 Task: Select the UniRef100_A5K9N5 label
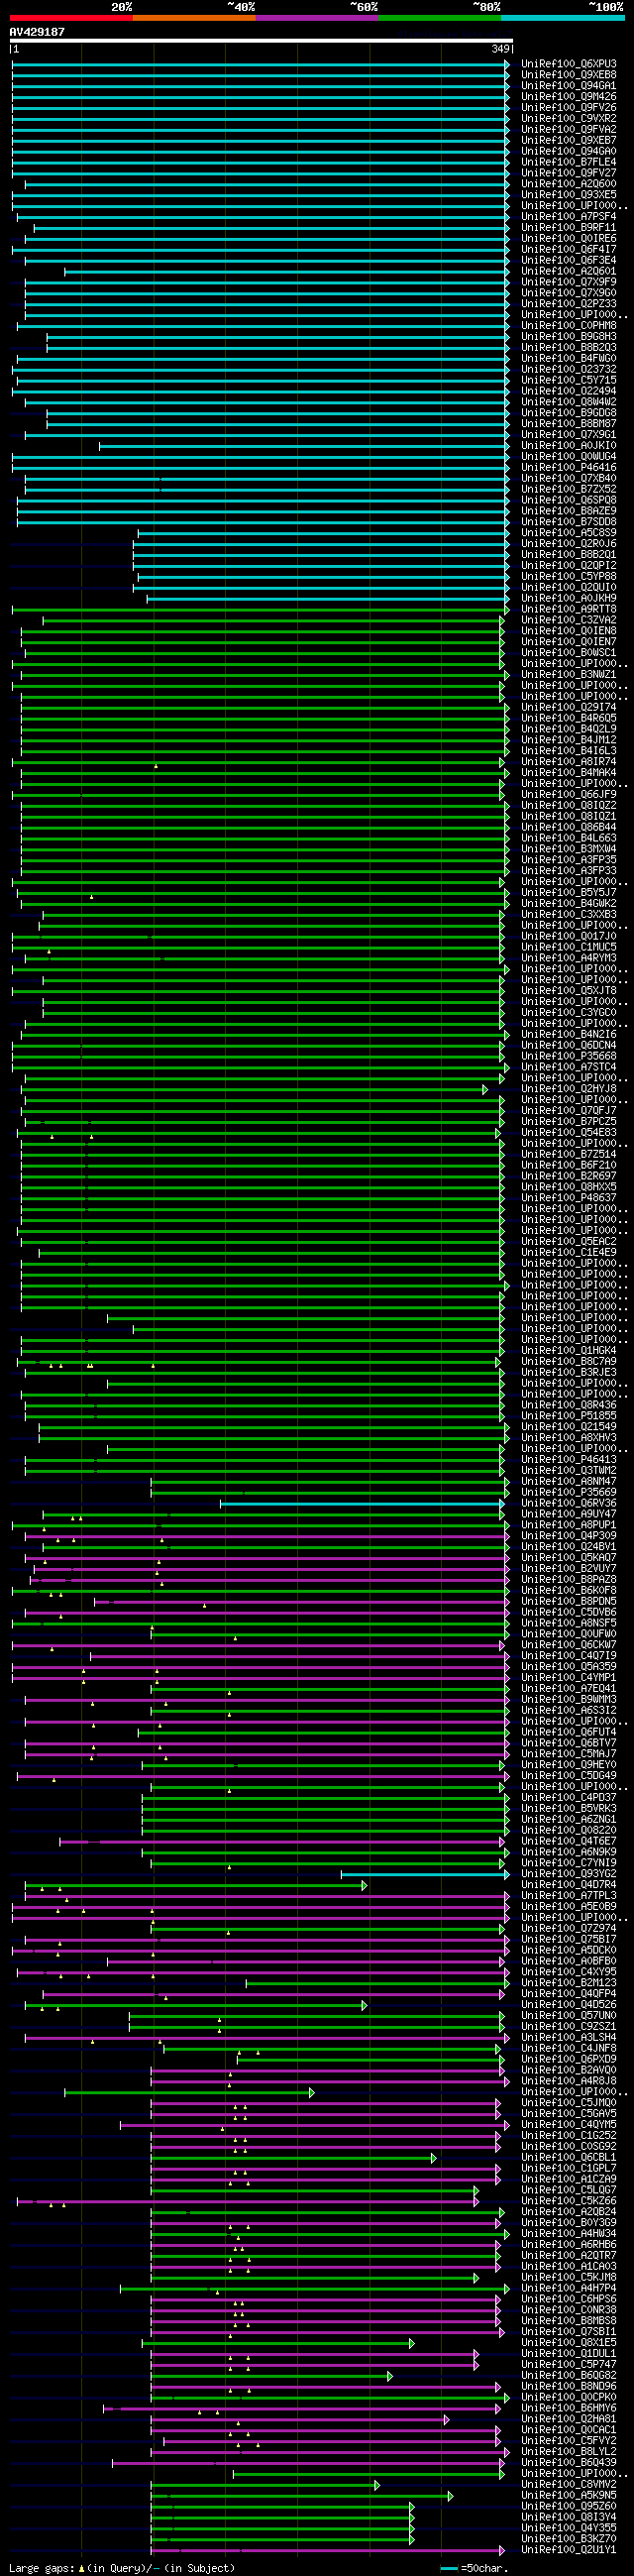pos(569,2496)
